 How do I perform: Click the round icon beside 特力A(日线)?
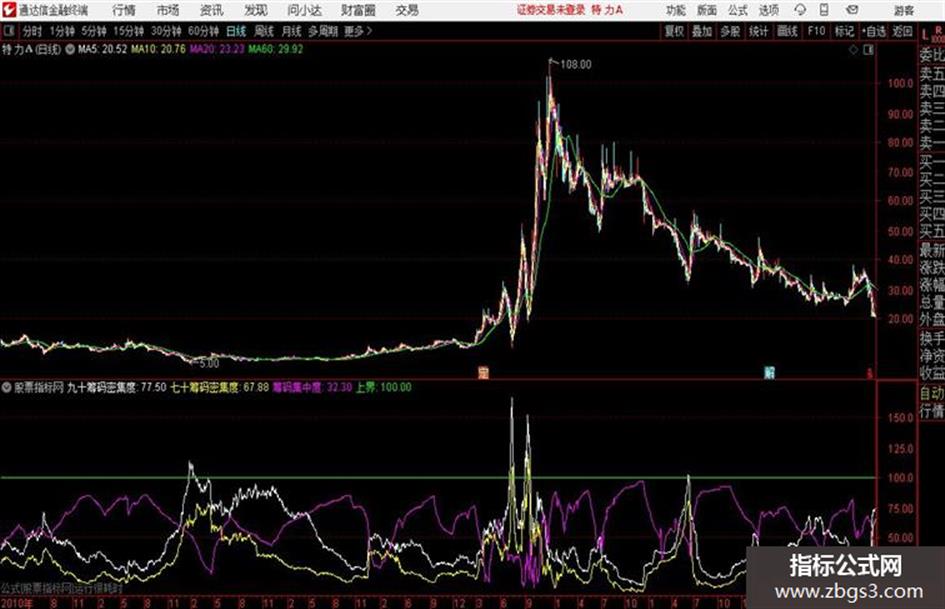click(x=70, y=49)
